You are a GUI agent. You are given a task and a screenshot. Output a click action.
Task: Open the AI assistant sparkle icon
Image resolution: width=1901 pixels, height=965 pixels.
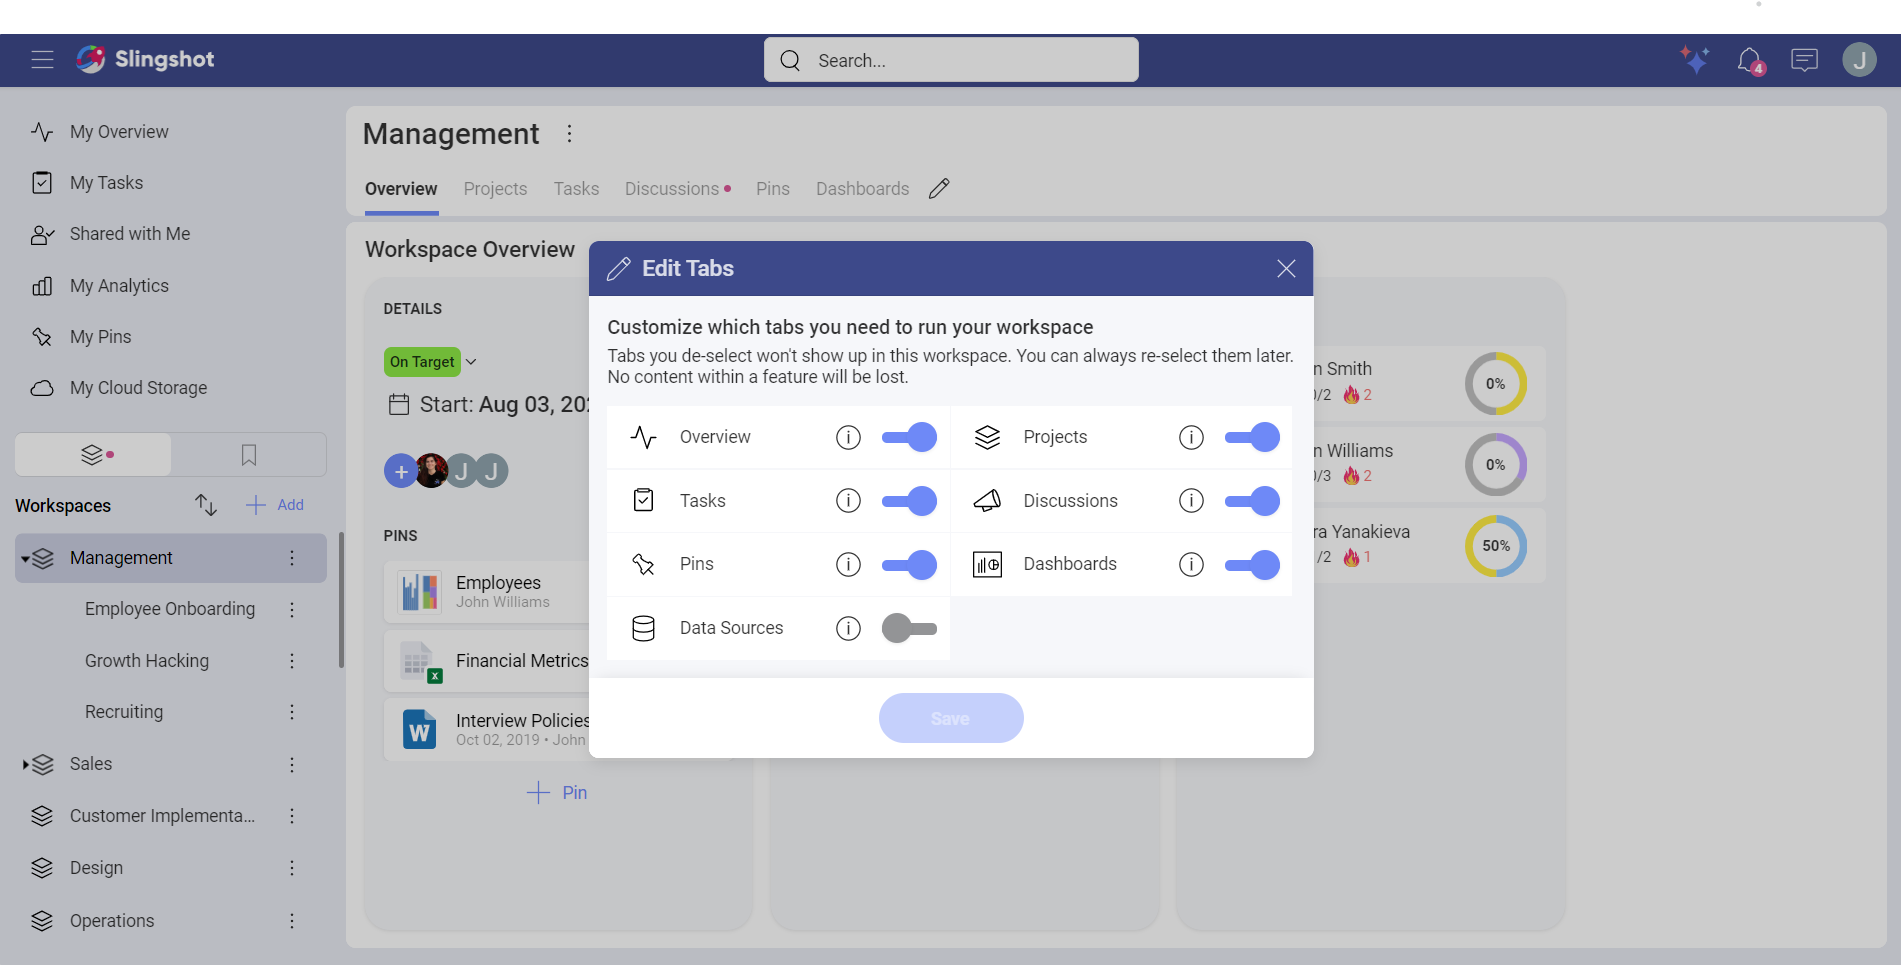1695,60
